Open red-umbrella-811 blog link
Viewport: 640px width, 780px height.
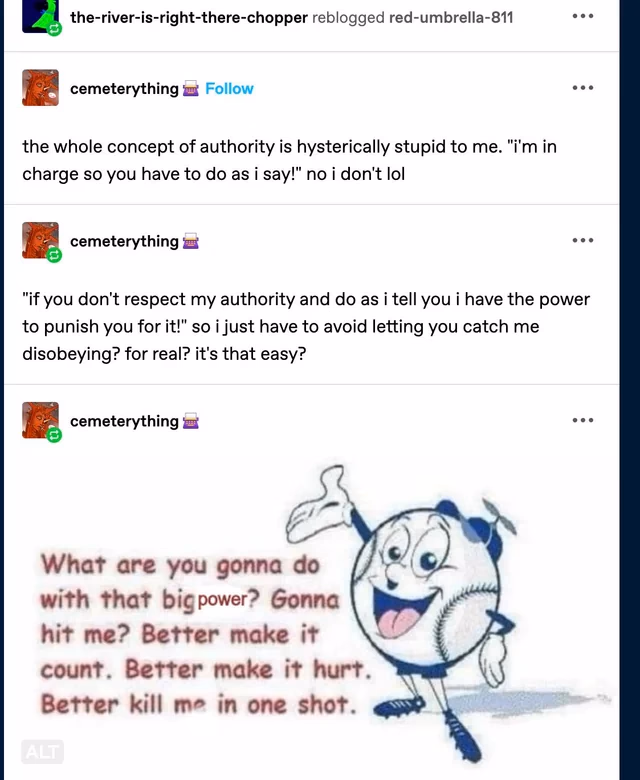tap(451, 17)
